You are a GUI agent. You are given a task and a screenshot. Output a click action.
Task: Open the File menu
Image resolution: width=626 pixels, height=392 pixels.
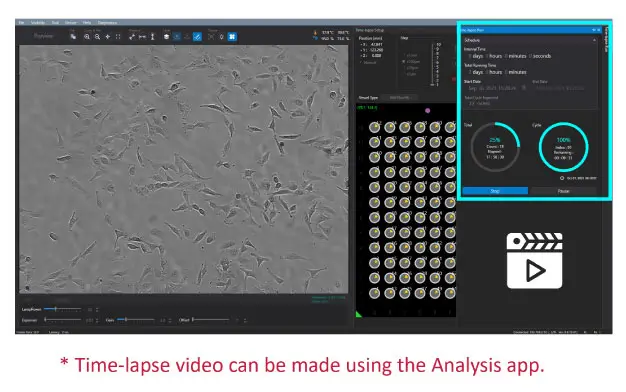[21, 23]
